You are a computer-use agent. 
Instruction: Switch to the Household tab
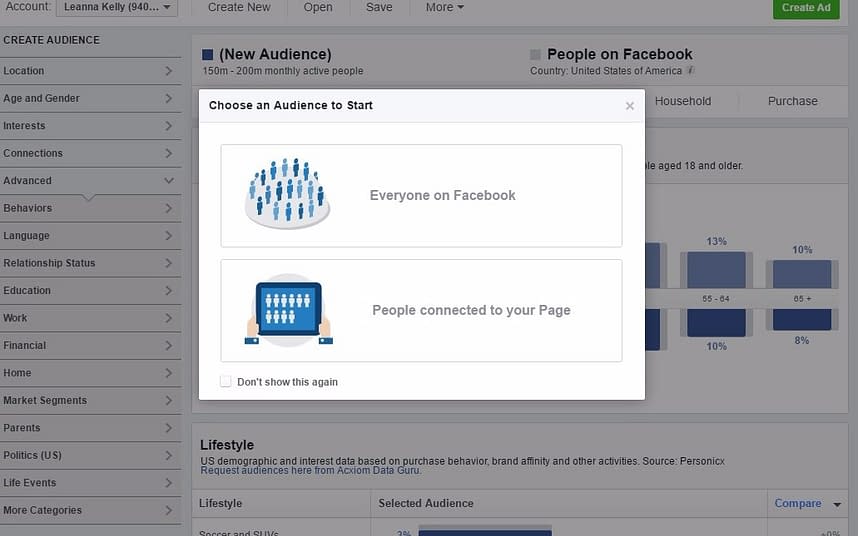pos(683,101)
